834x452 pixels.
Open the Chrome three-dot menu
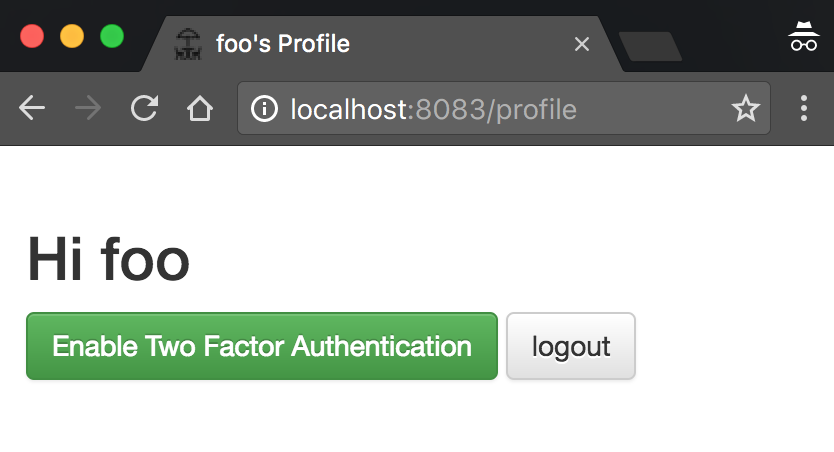804,109
